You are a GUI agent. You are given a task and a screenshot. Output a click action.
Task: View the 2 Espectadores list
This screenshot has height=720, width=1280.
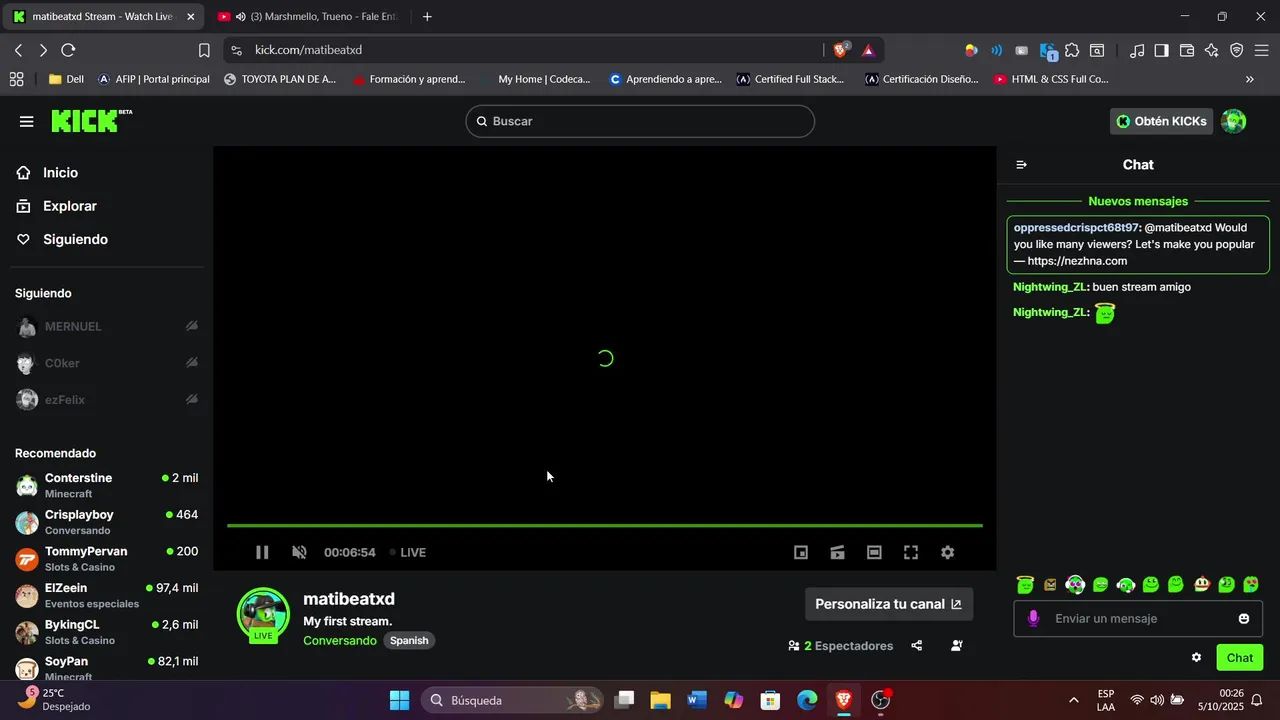pos(841,646)
